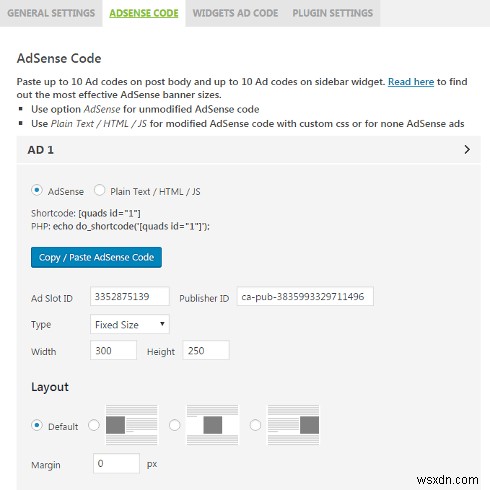Click into the Publisher ID field

[305, 296]
